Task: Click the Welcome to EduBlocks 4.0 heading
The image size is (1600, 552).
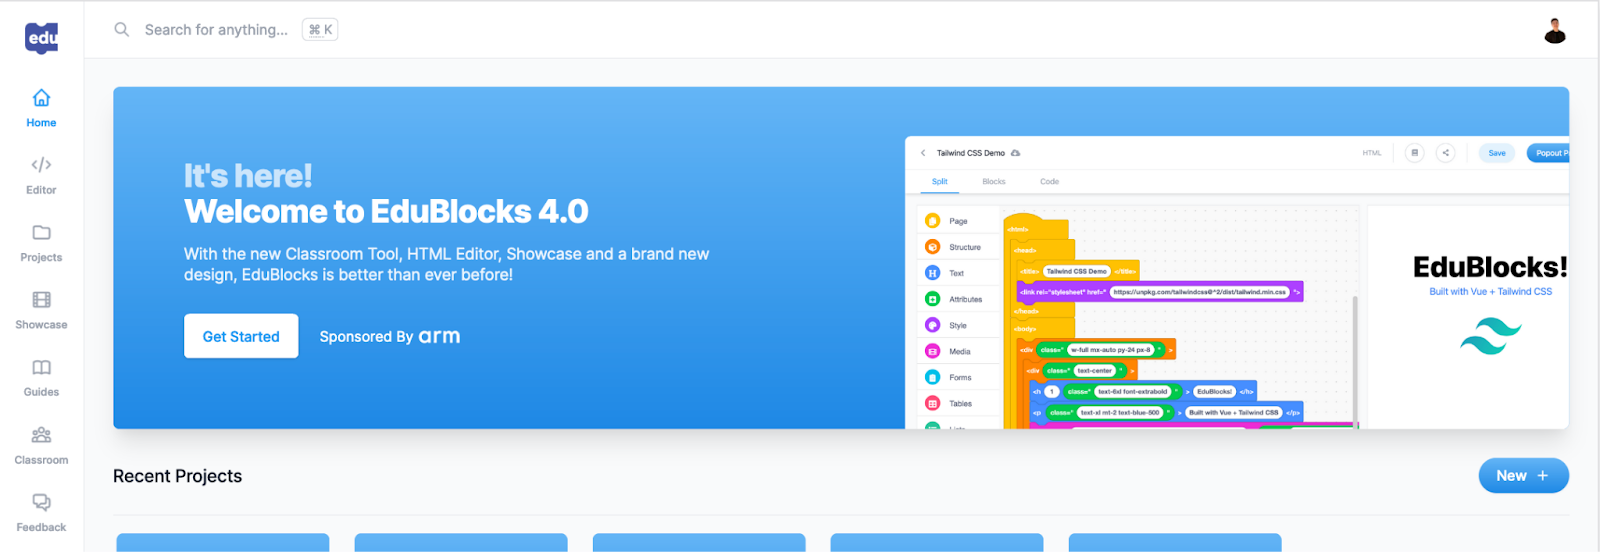Action: (x=386, y=212)
